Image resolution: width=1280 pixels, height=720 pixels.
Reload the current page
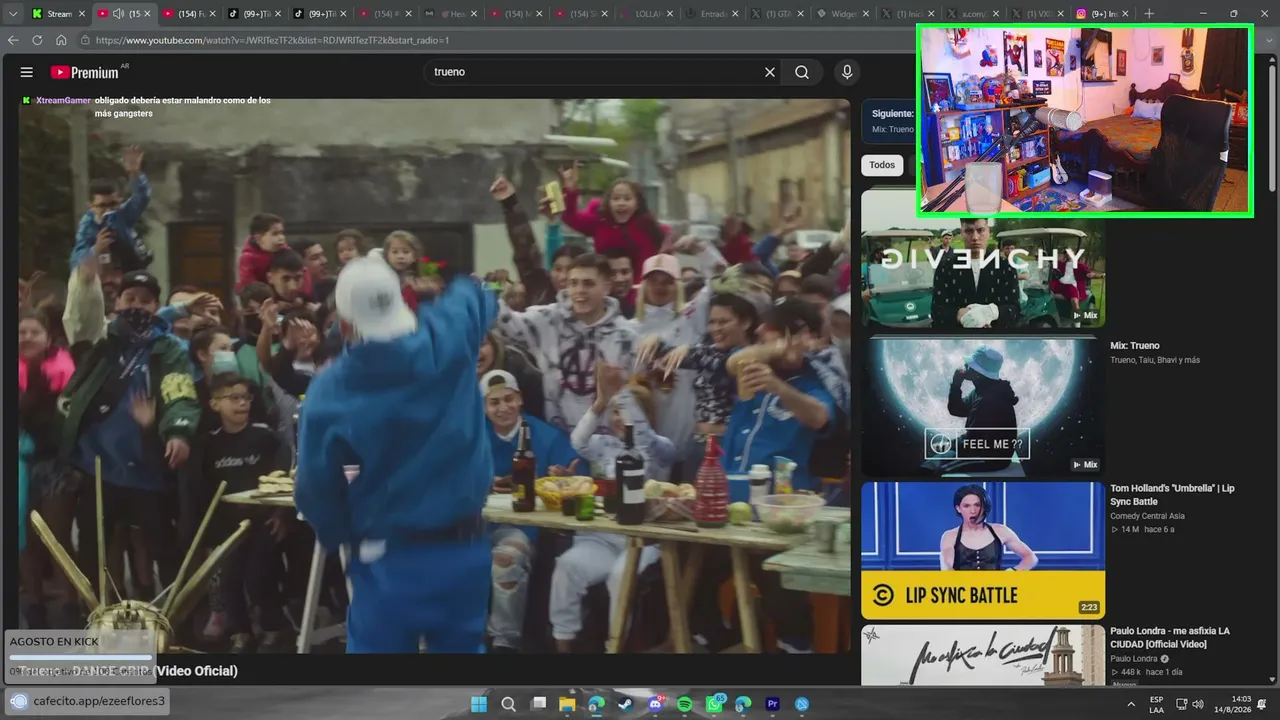(x=37, y=40)
